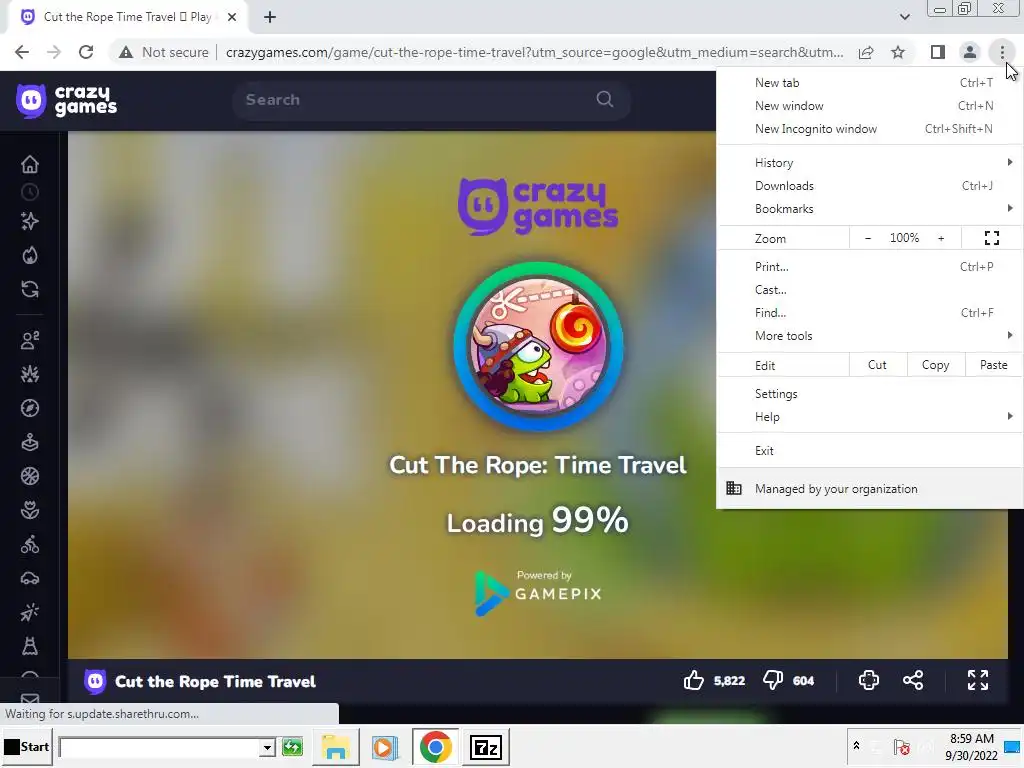Select New tab from the menu

(x=871, y=83)
